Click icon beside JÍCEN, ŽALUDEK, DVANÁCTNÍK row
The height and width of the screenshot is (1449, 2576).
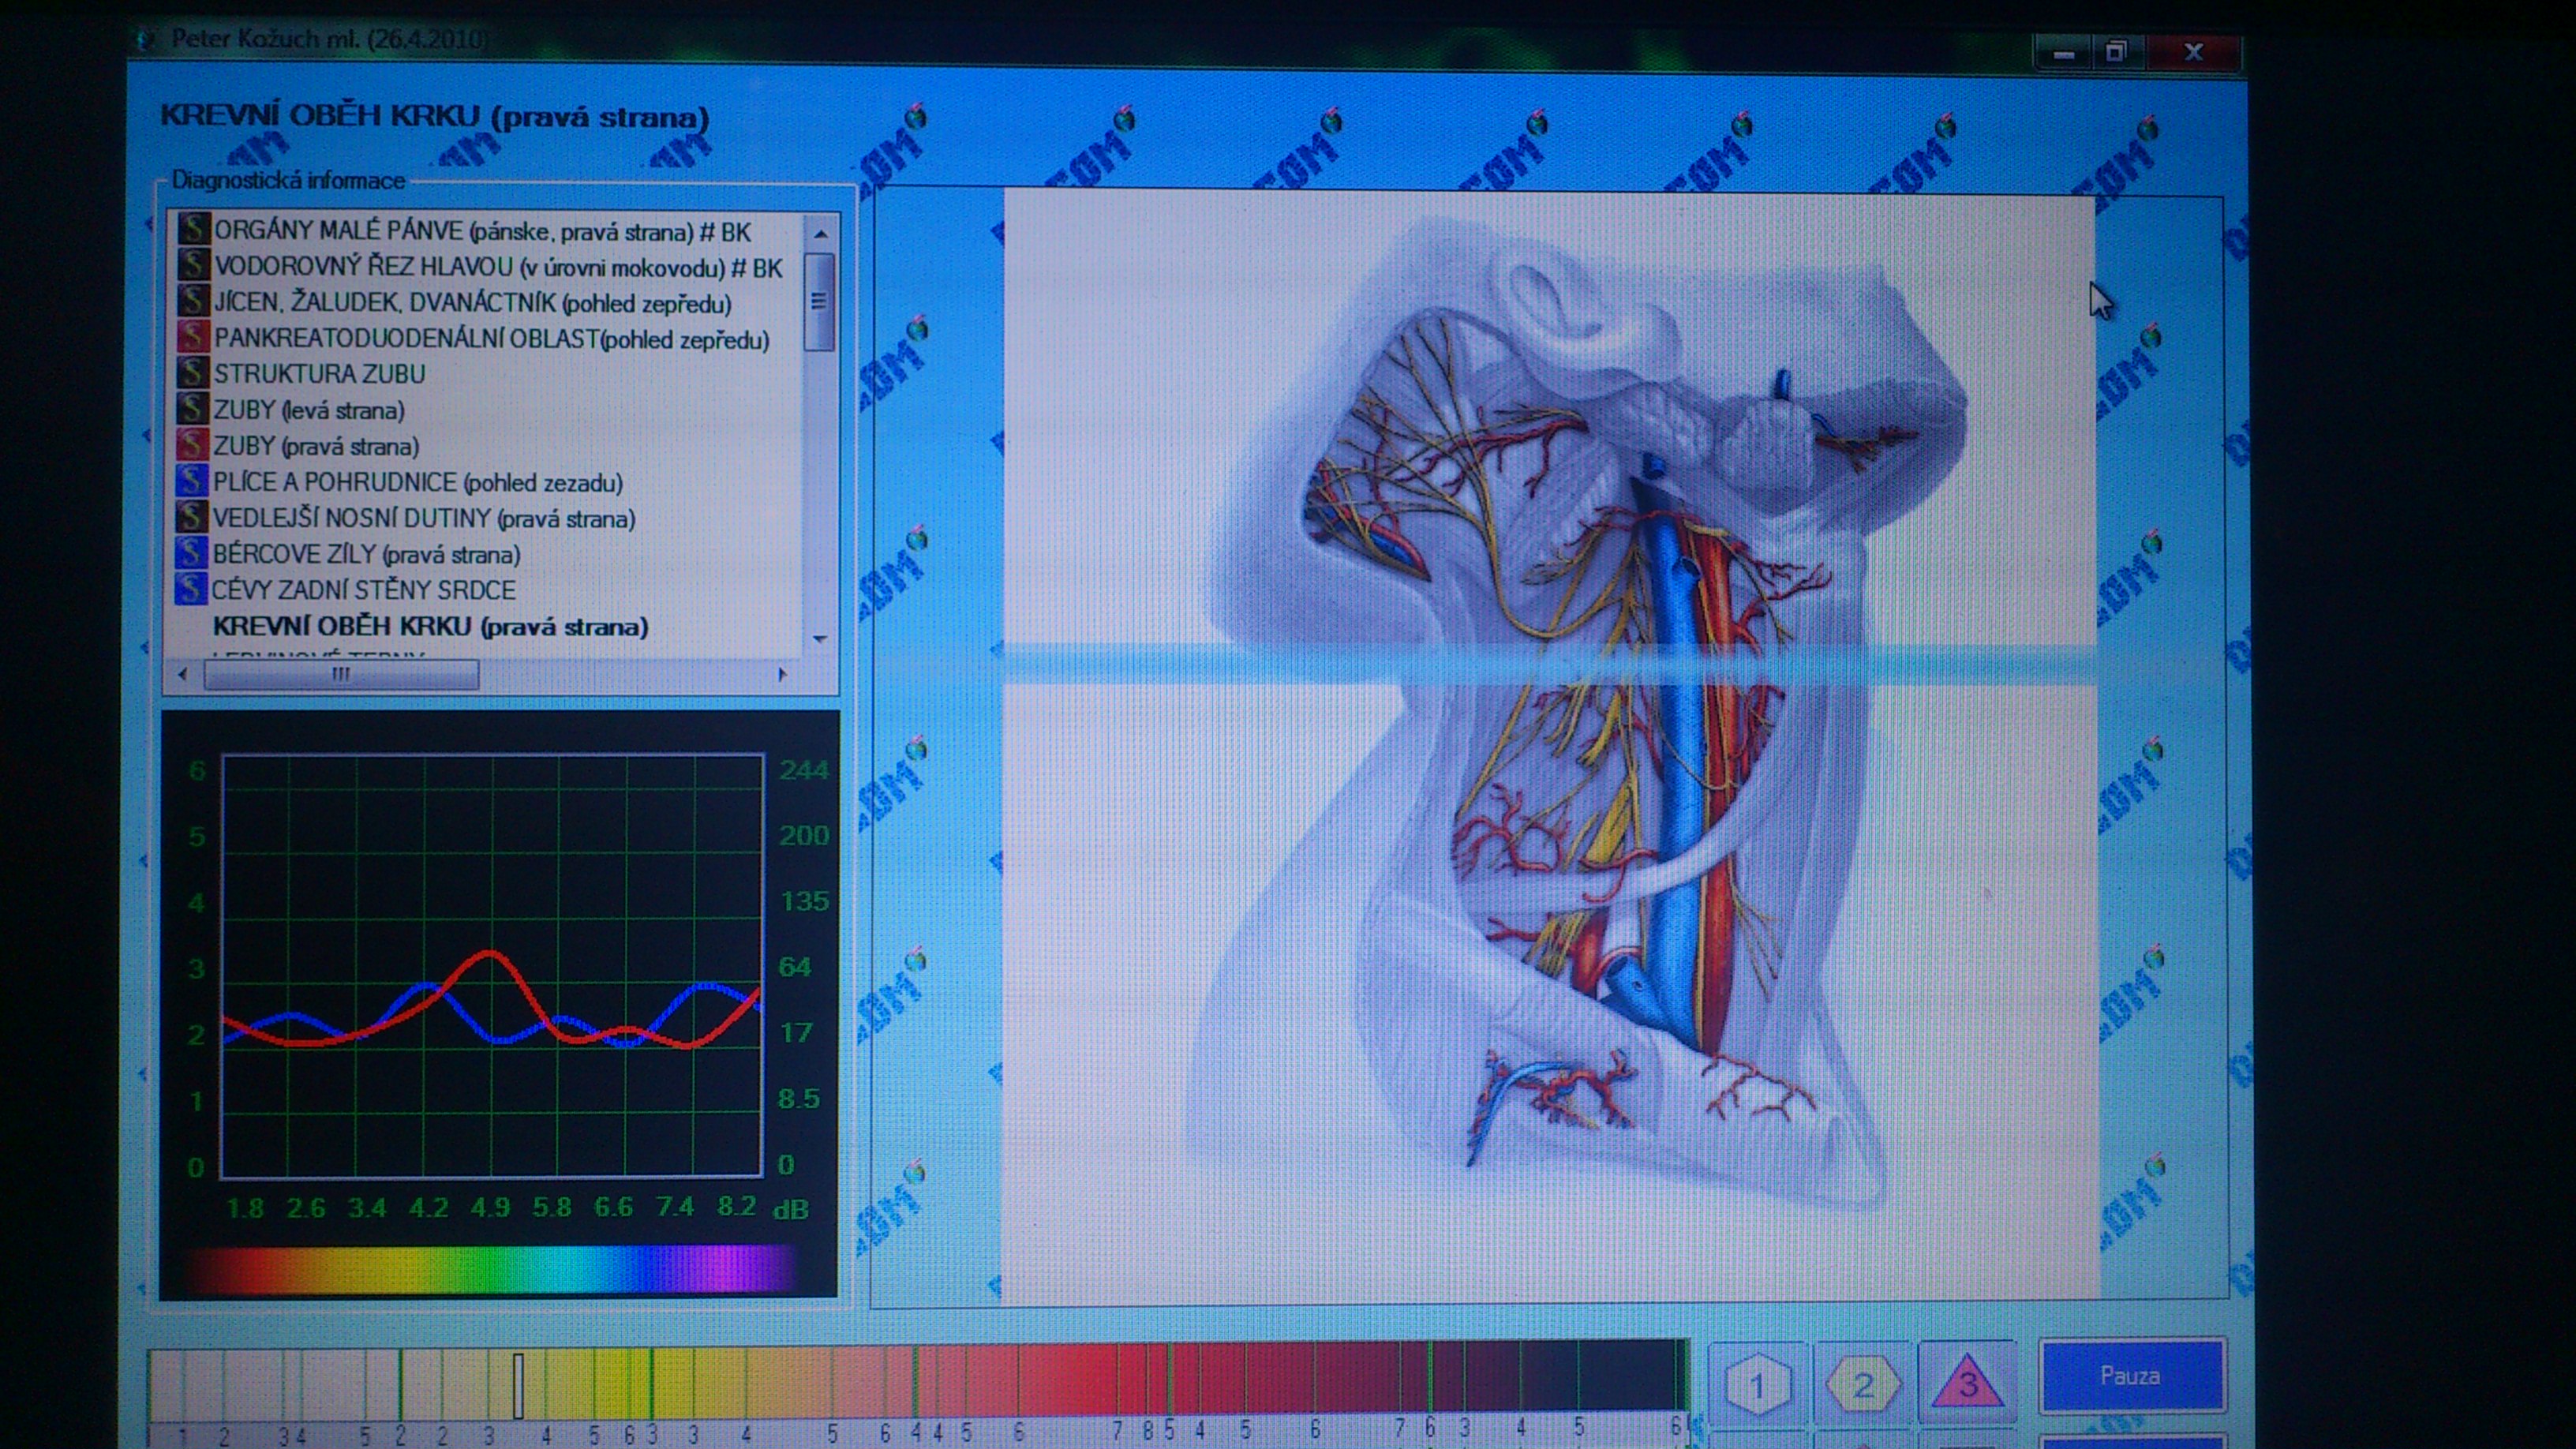pos(193,302)
